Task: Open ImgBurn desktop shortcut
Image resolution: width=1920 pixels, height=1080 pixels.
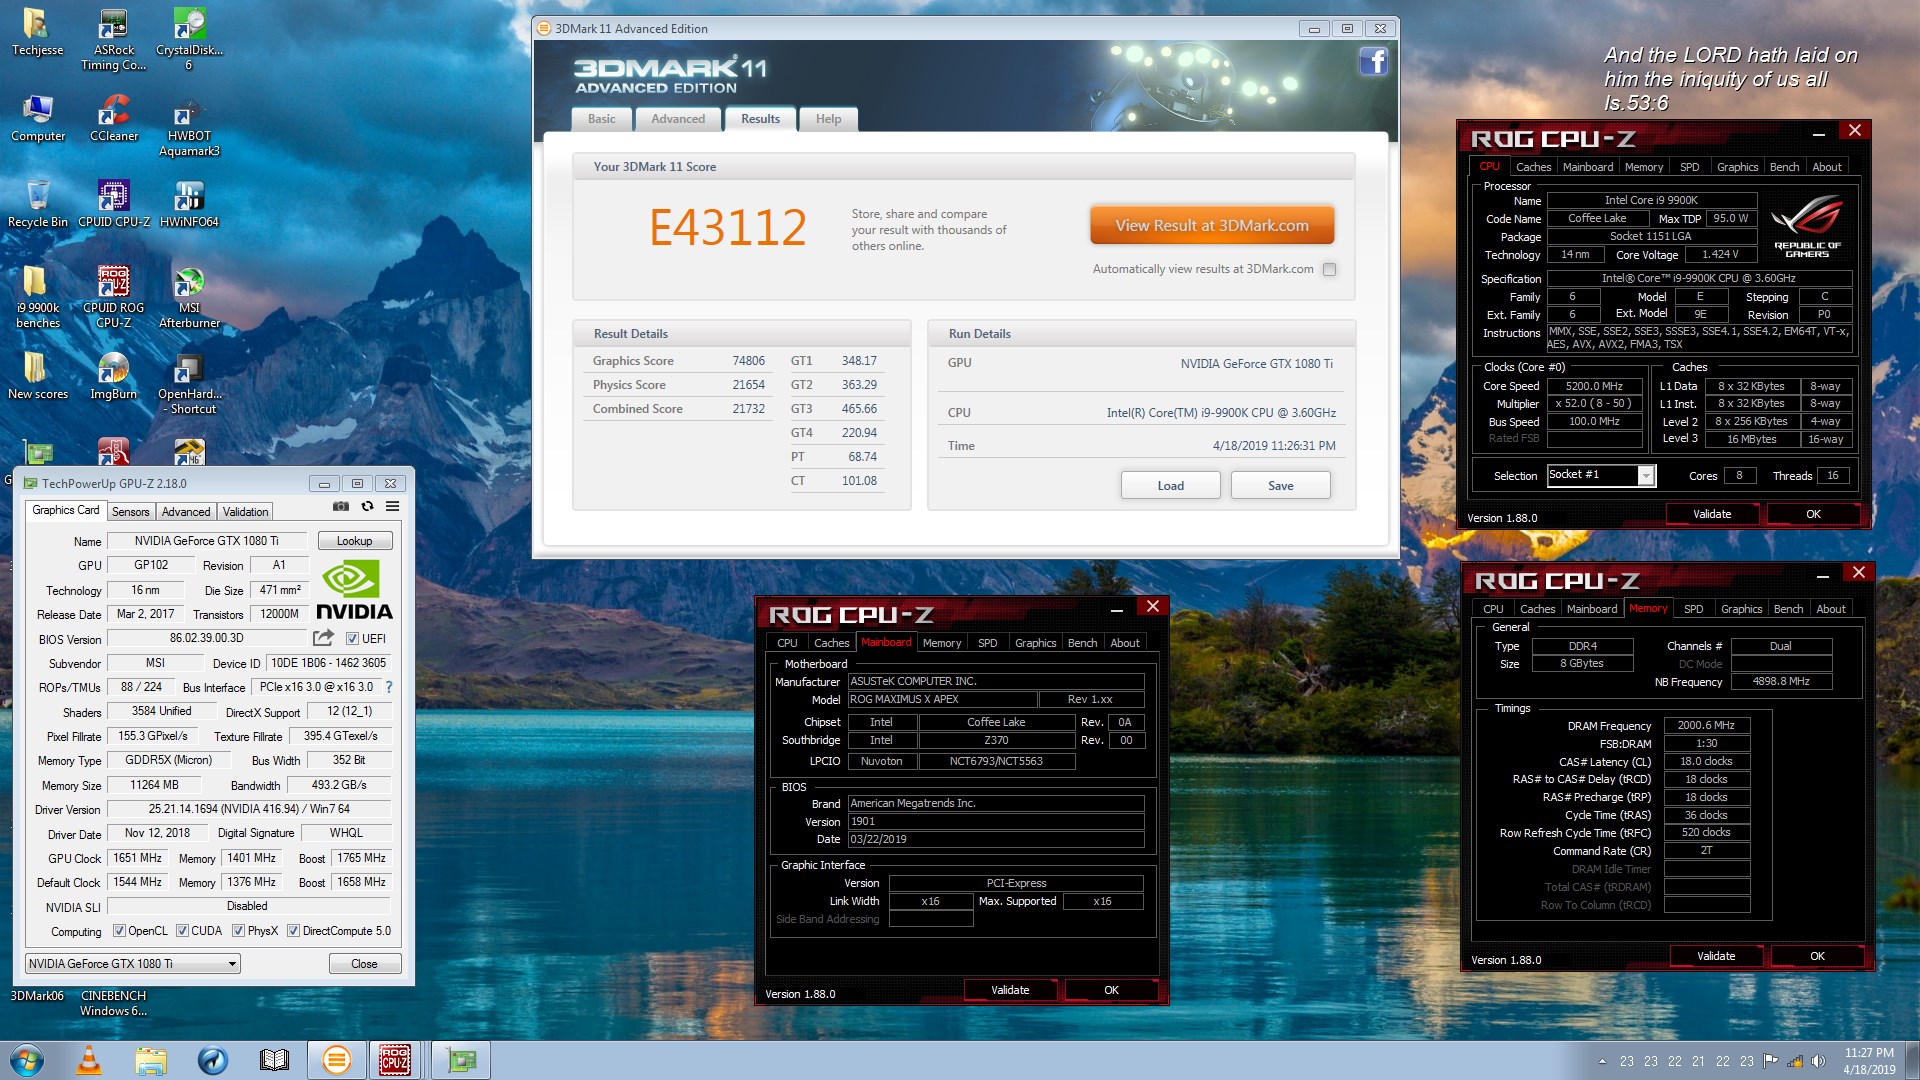Action: click(113, 377)
